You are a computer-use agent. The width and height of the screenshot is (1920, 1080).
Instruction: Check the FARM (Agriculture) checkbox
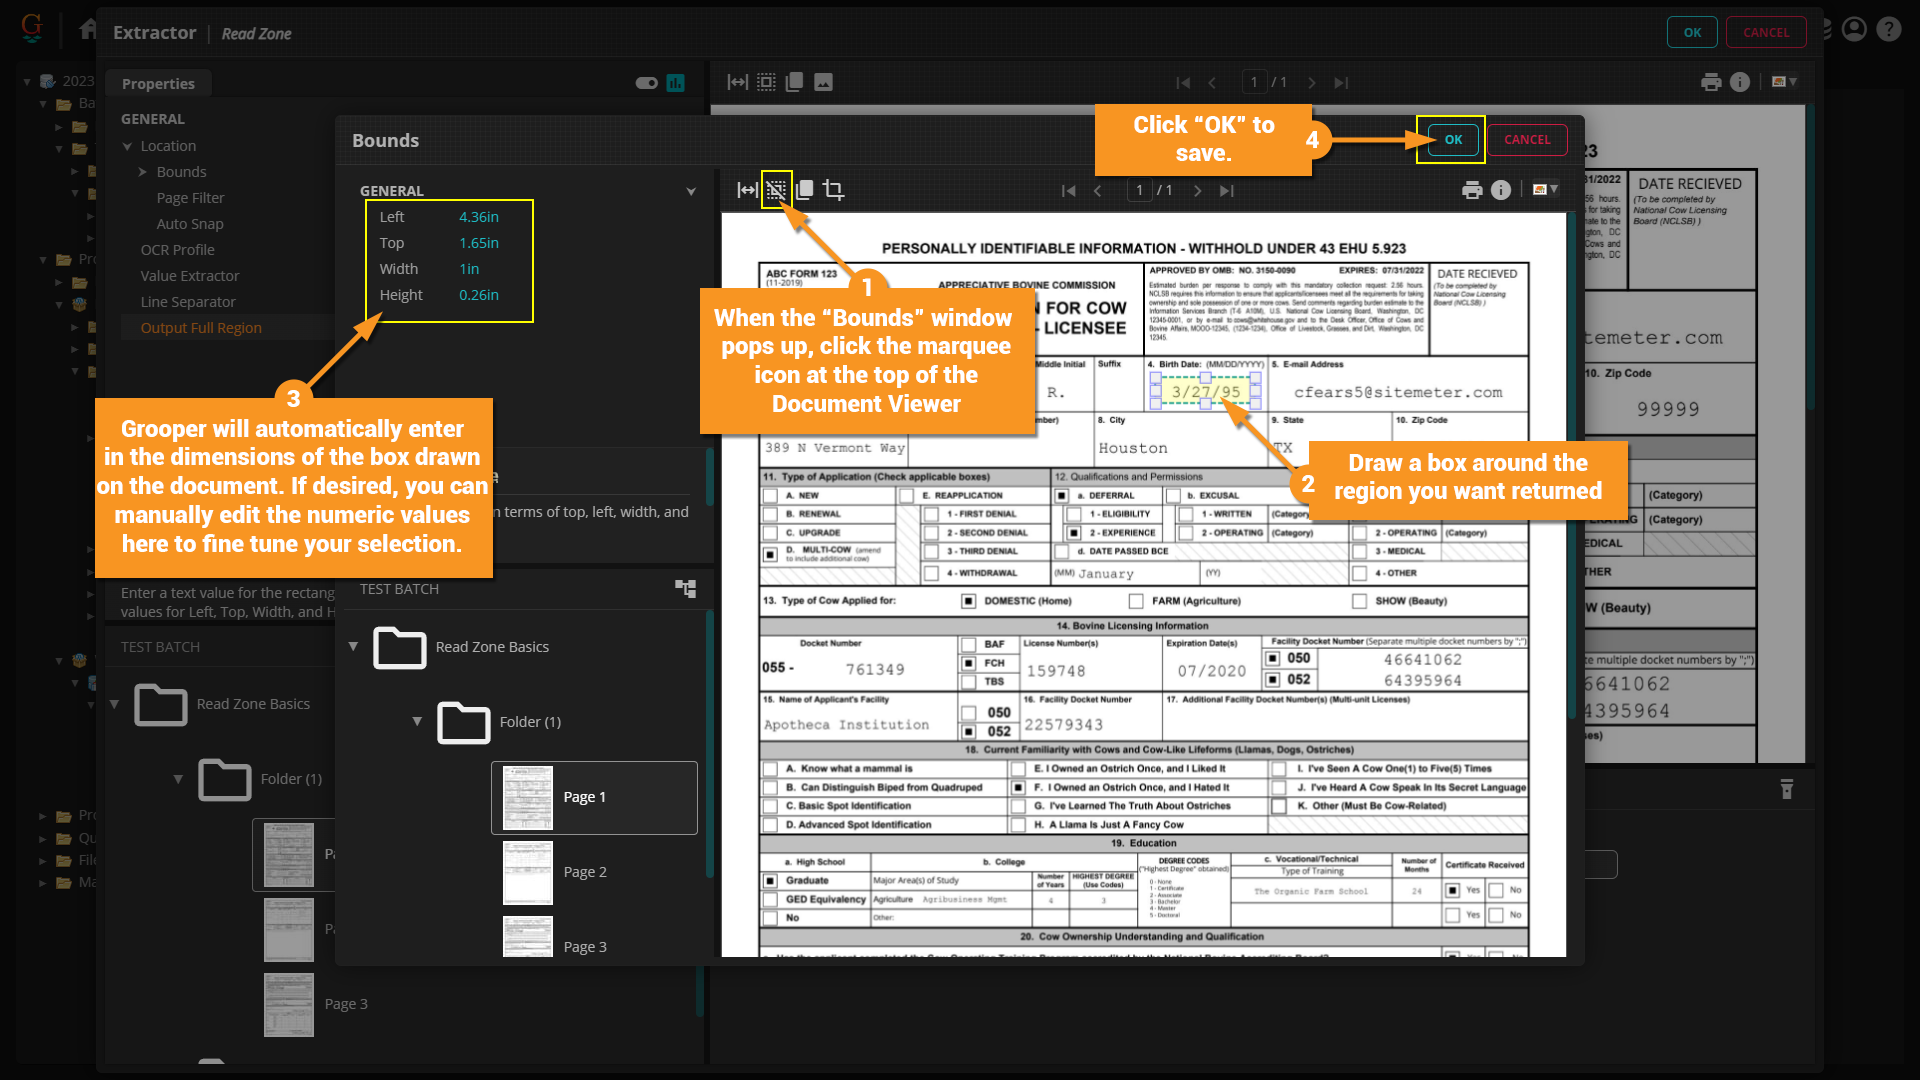click(1136, 601)
